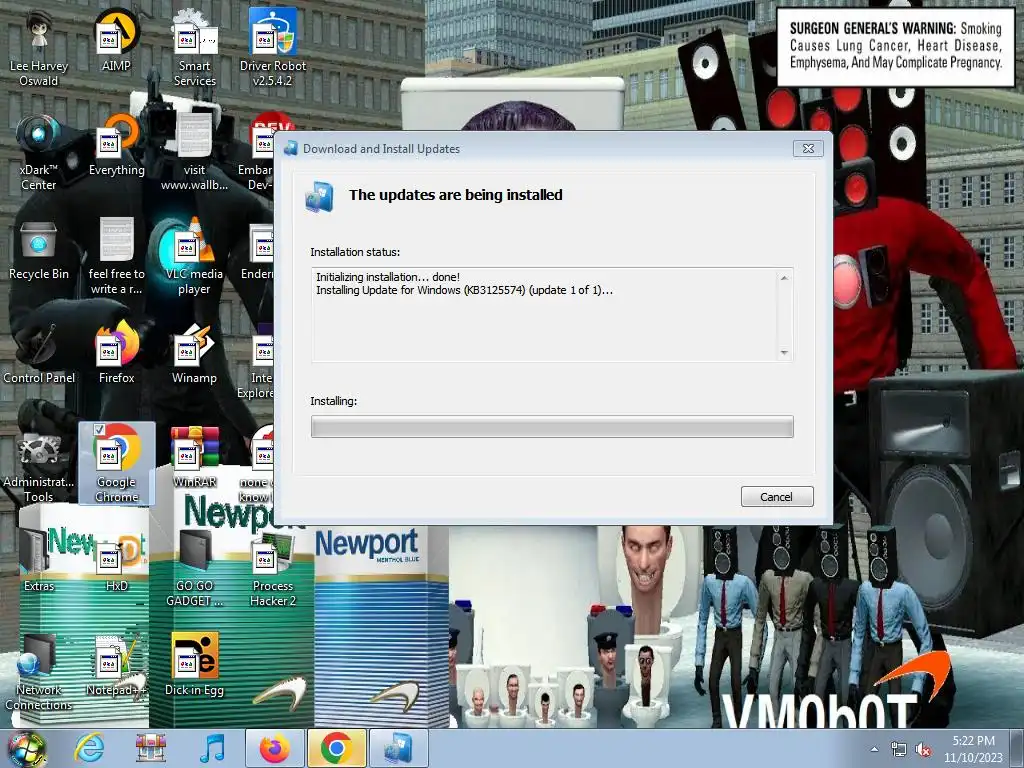Uncheck the Google Chrome icon selection checkbox

click(99, 429)
